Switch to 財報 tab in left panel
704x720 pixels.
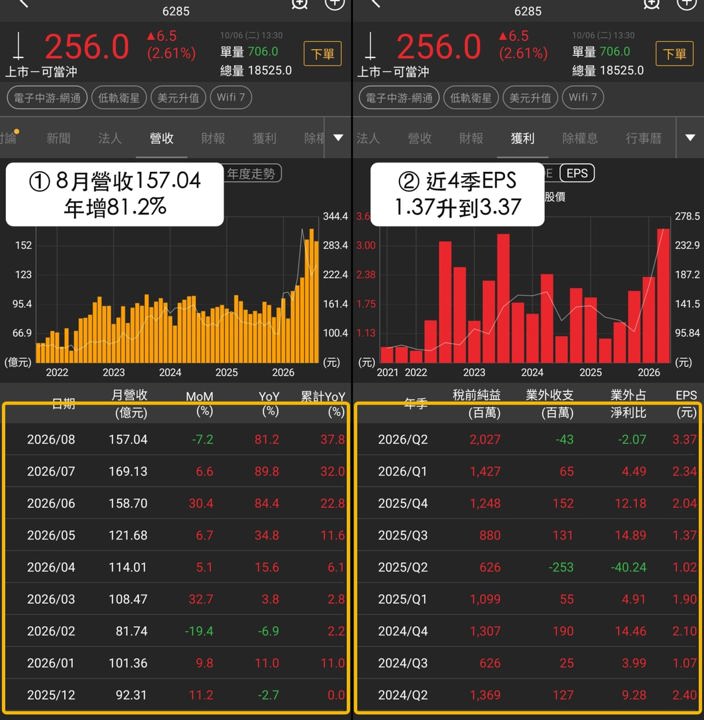[213, 138]
